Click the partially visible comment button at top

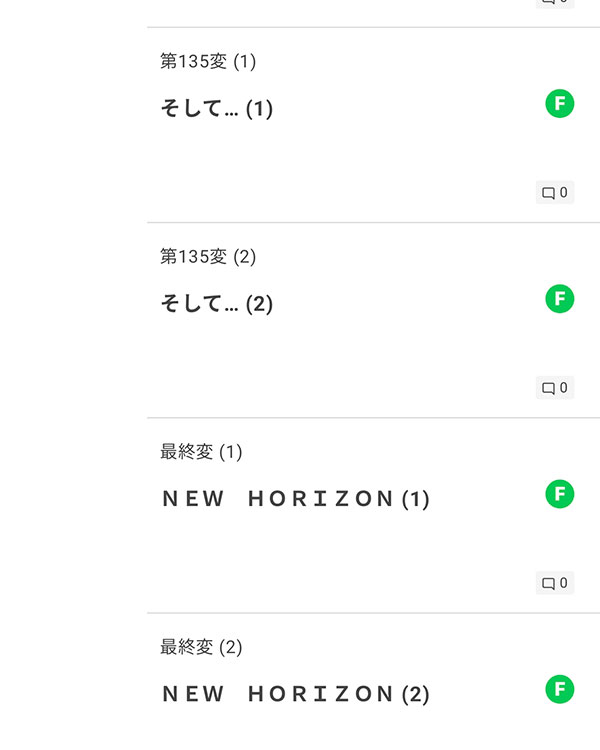pyautogui.click(x=555, y=3)
